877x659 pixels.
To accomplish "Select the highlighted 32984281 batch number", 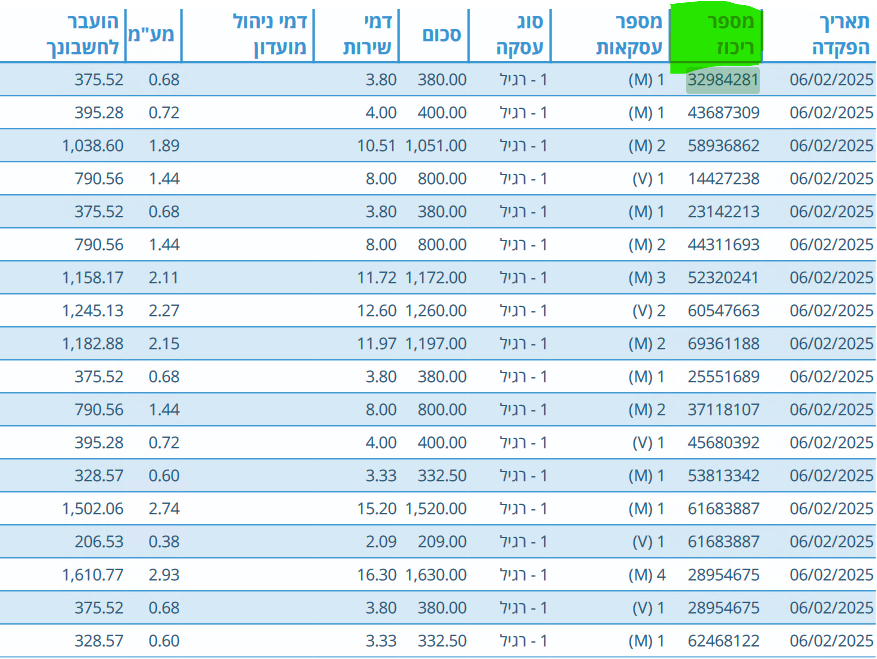I will pos(723,80).
